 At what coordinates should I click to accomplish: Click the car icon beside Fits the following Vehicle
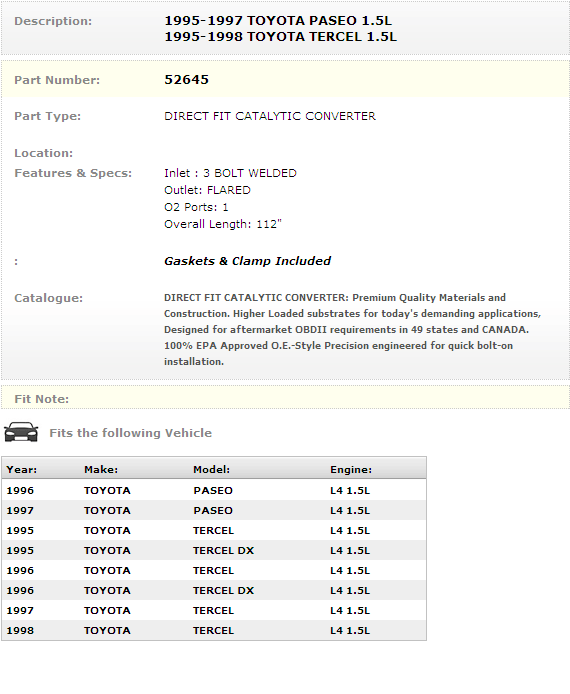21,432
